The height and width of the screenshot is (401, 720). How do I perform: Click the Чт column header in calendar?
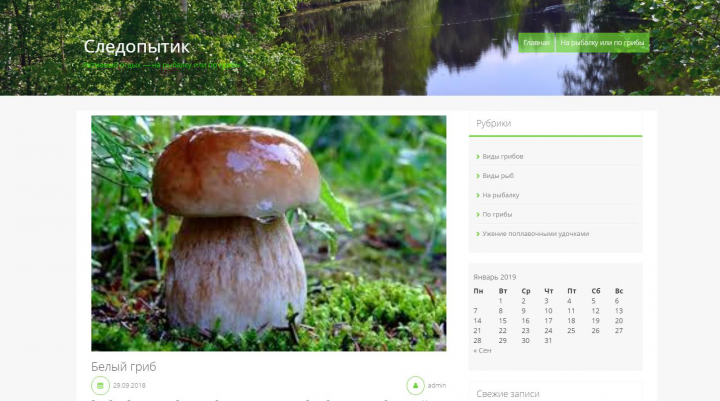(549, 291)
